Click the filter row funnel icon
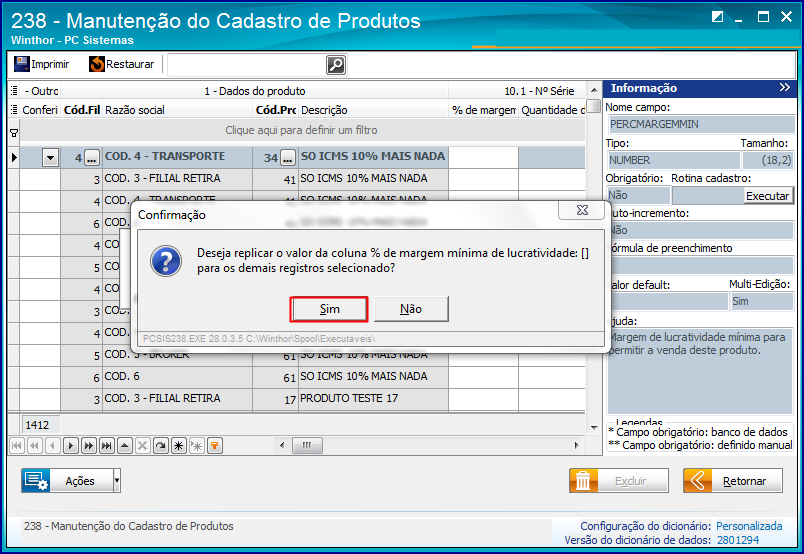Viewport: 804px width, 554px height. click(x=14, y=133)
